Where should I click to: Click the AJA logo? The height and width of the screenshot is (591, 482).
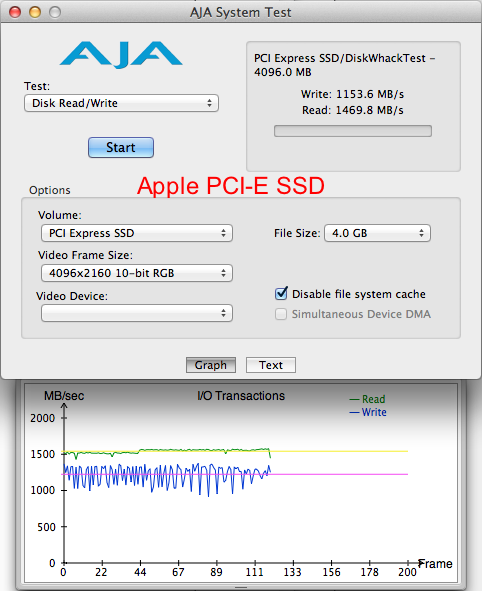coord(121,55)
